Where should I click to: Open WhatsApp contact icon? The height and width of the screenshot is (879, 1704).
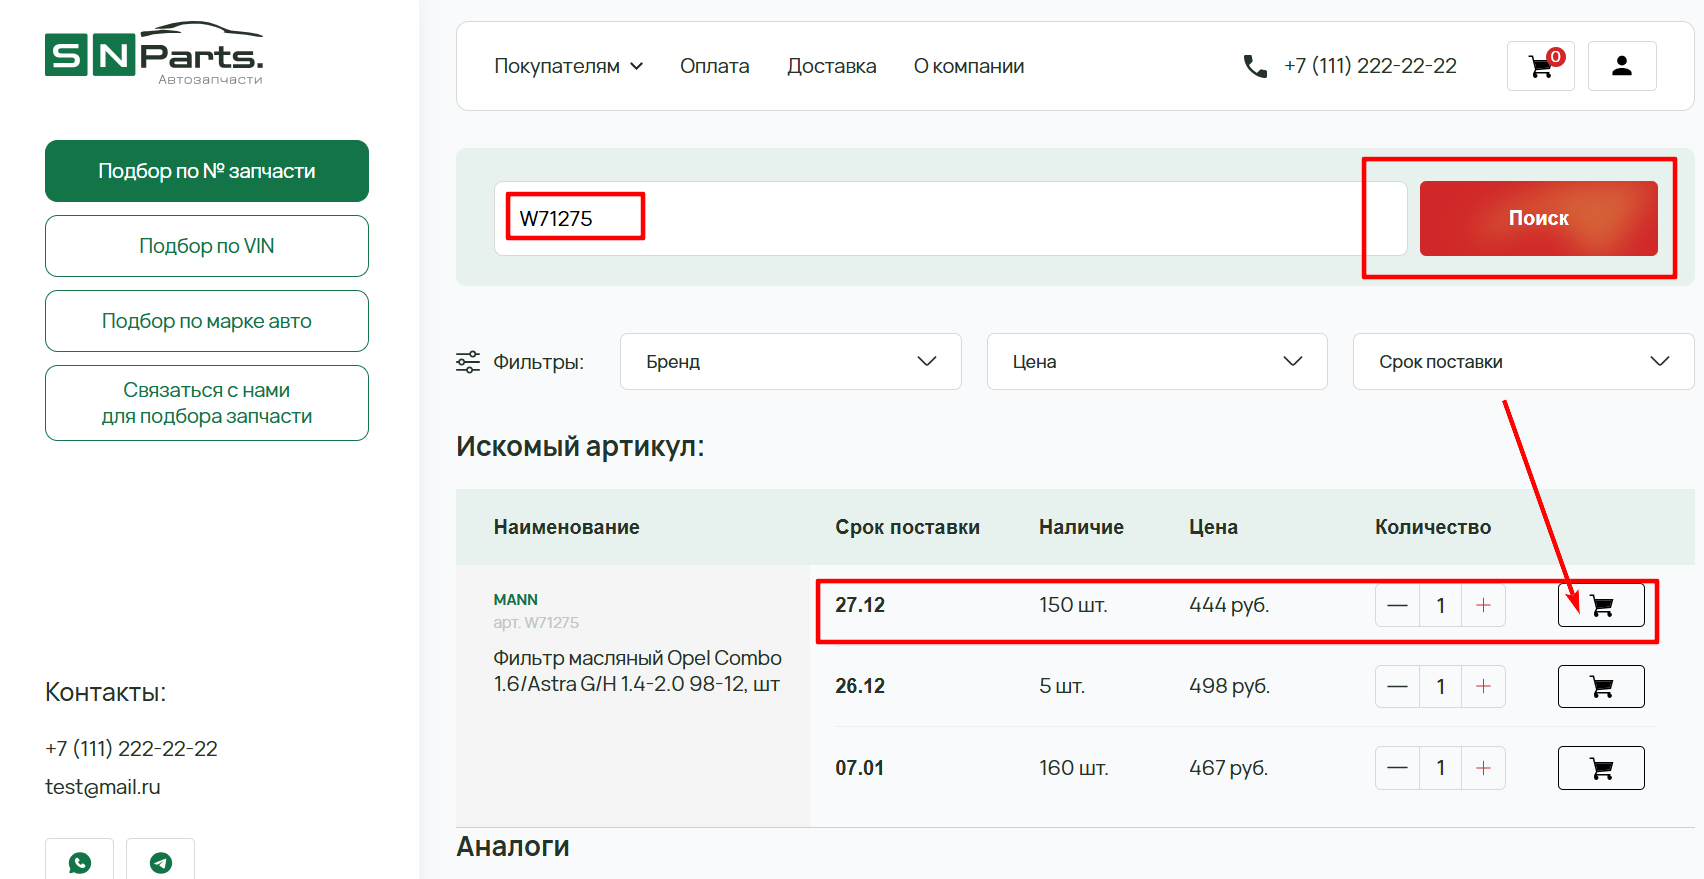80,861
